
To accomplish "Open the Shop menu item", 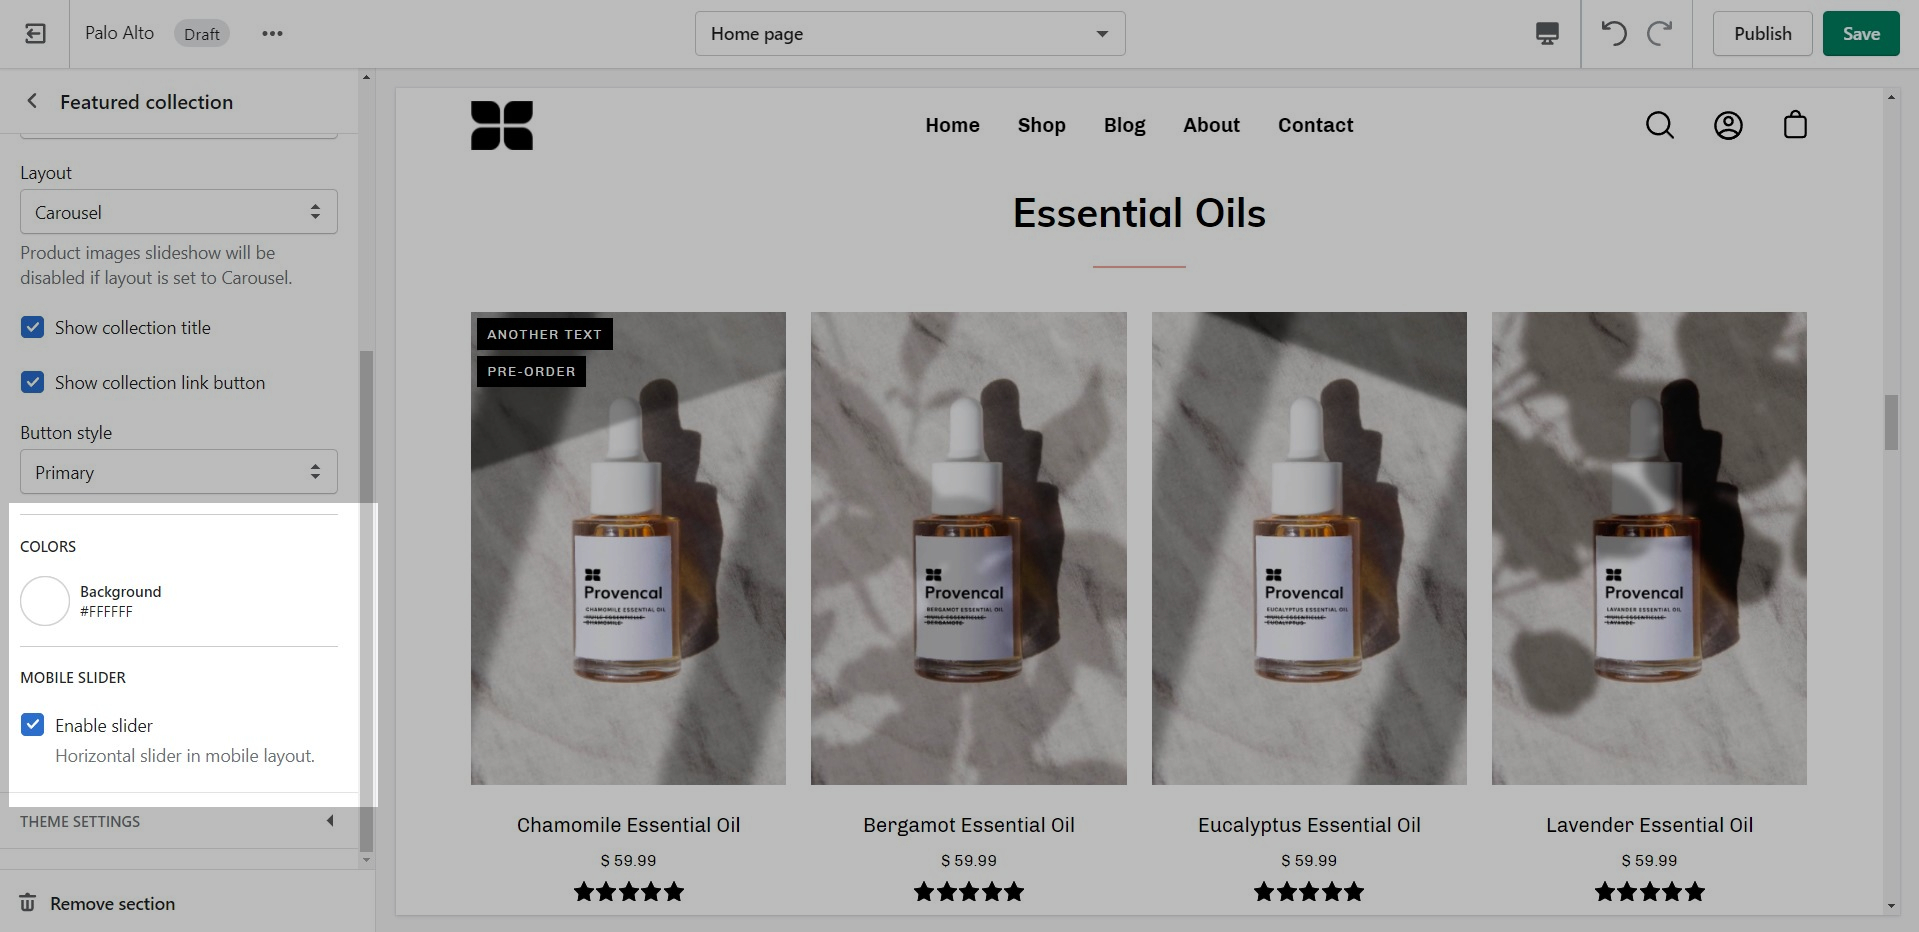I will click(x=1041, y=125).
